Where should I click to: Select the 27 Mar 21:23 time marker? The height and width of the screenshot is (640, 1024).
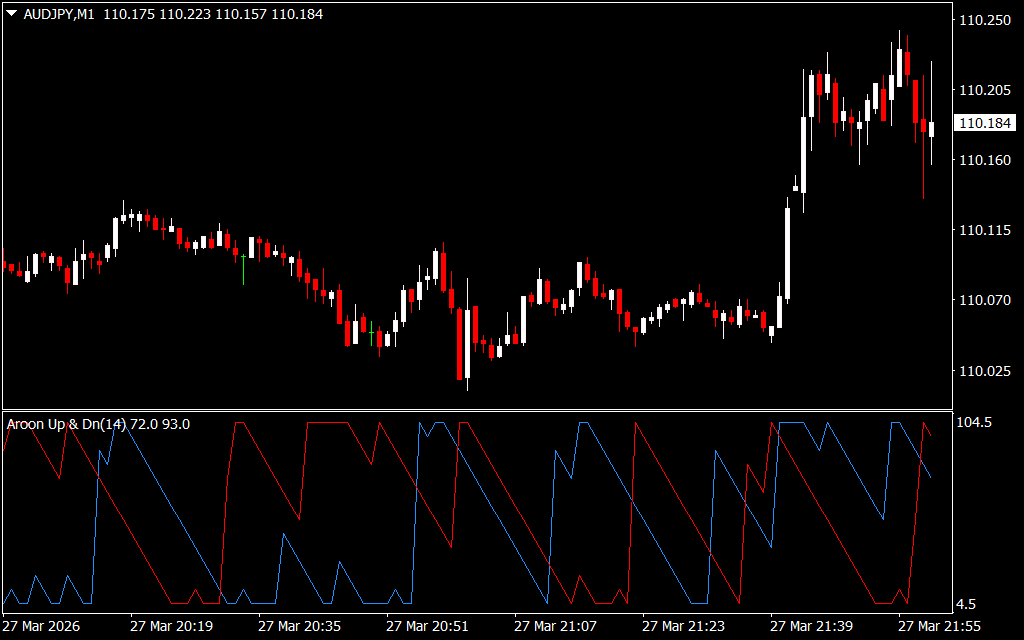pyautogui.click(x=683, y=626)
